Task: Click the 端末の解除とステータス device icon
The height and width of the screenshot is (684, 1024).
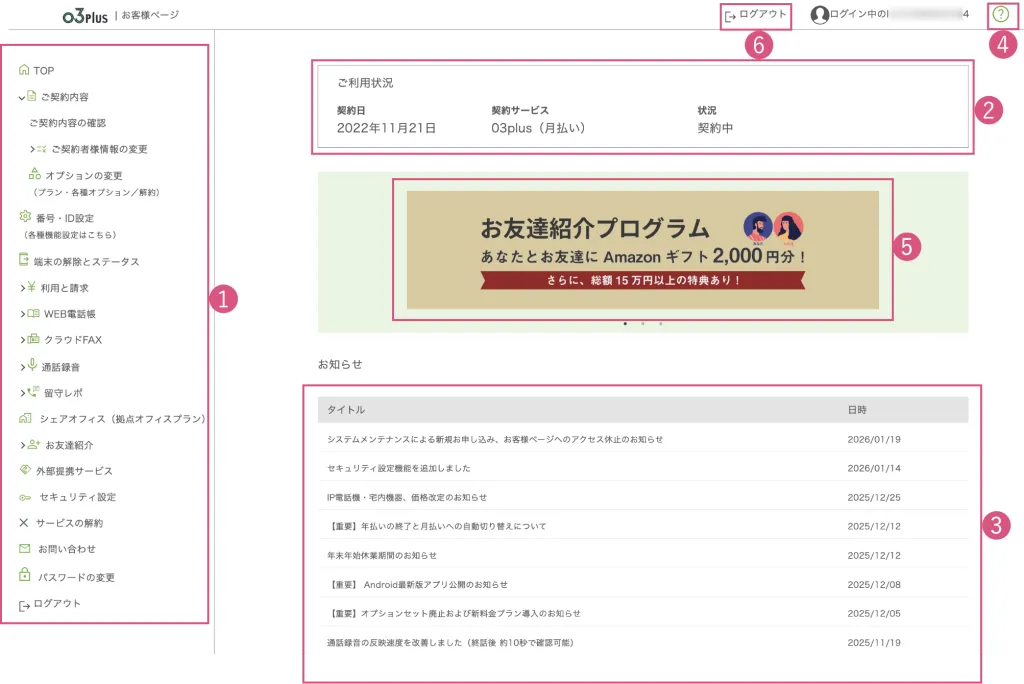Action: coord(24,259)
